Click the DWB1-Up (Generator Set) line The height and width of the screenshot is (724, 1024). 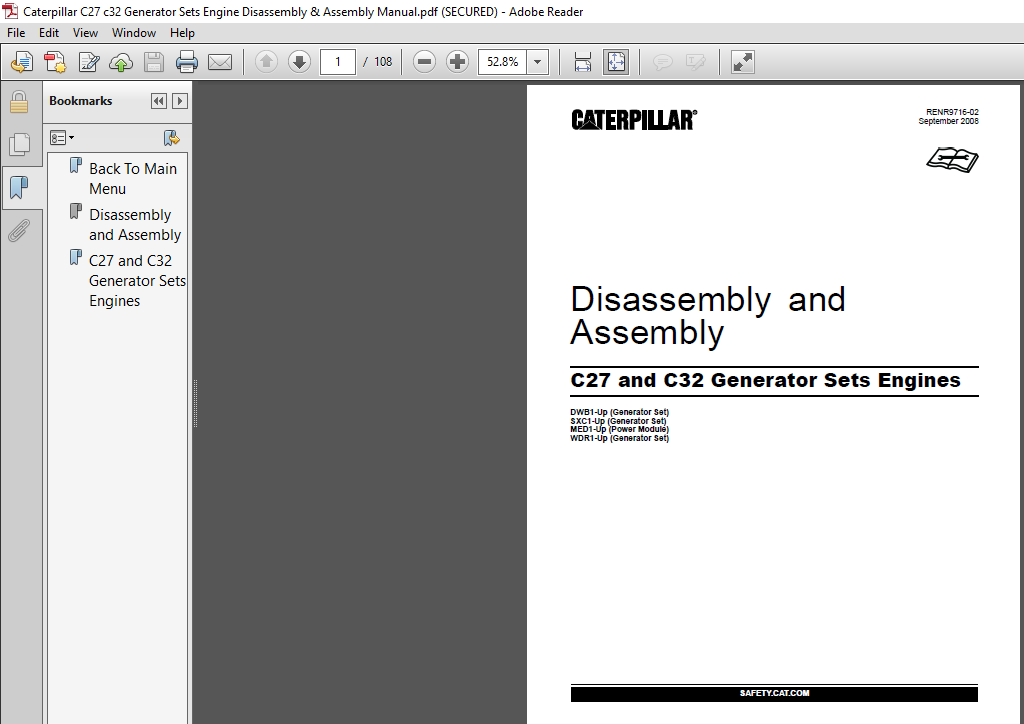[619, 412]
